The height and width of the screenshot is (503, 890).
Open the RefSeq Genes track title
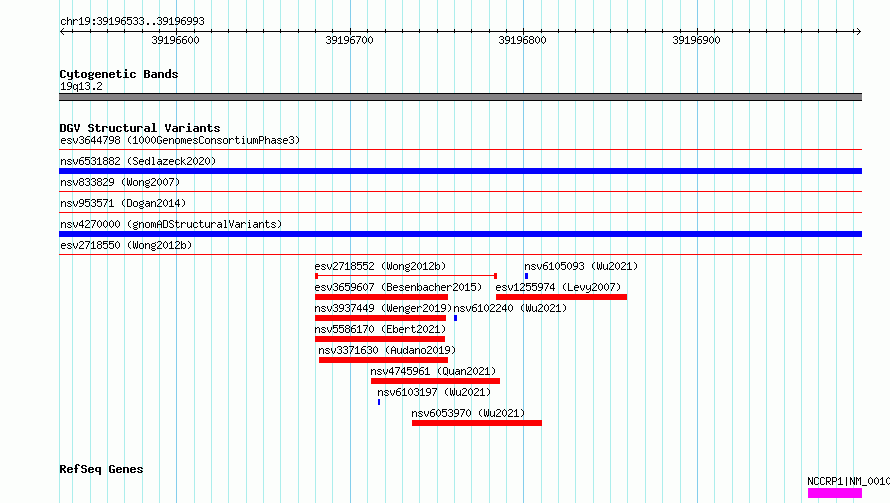pos(101,469)
